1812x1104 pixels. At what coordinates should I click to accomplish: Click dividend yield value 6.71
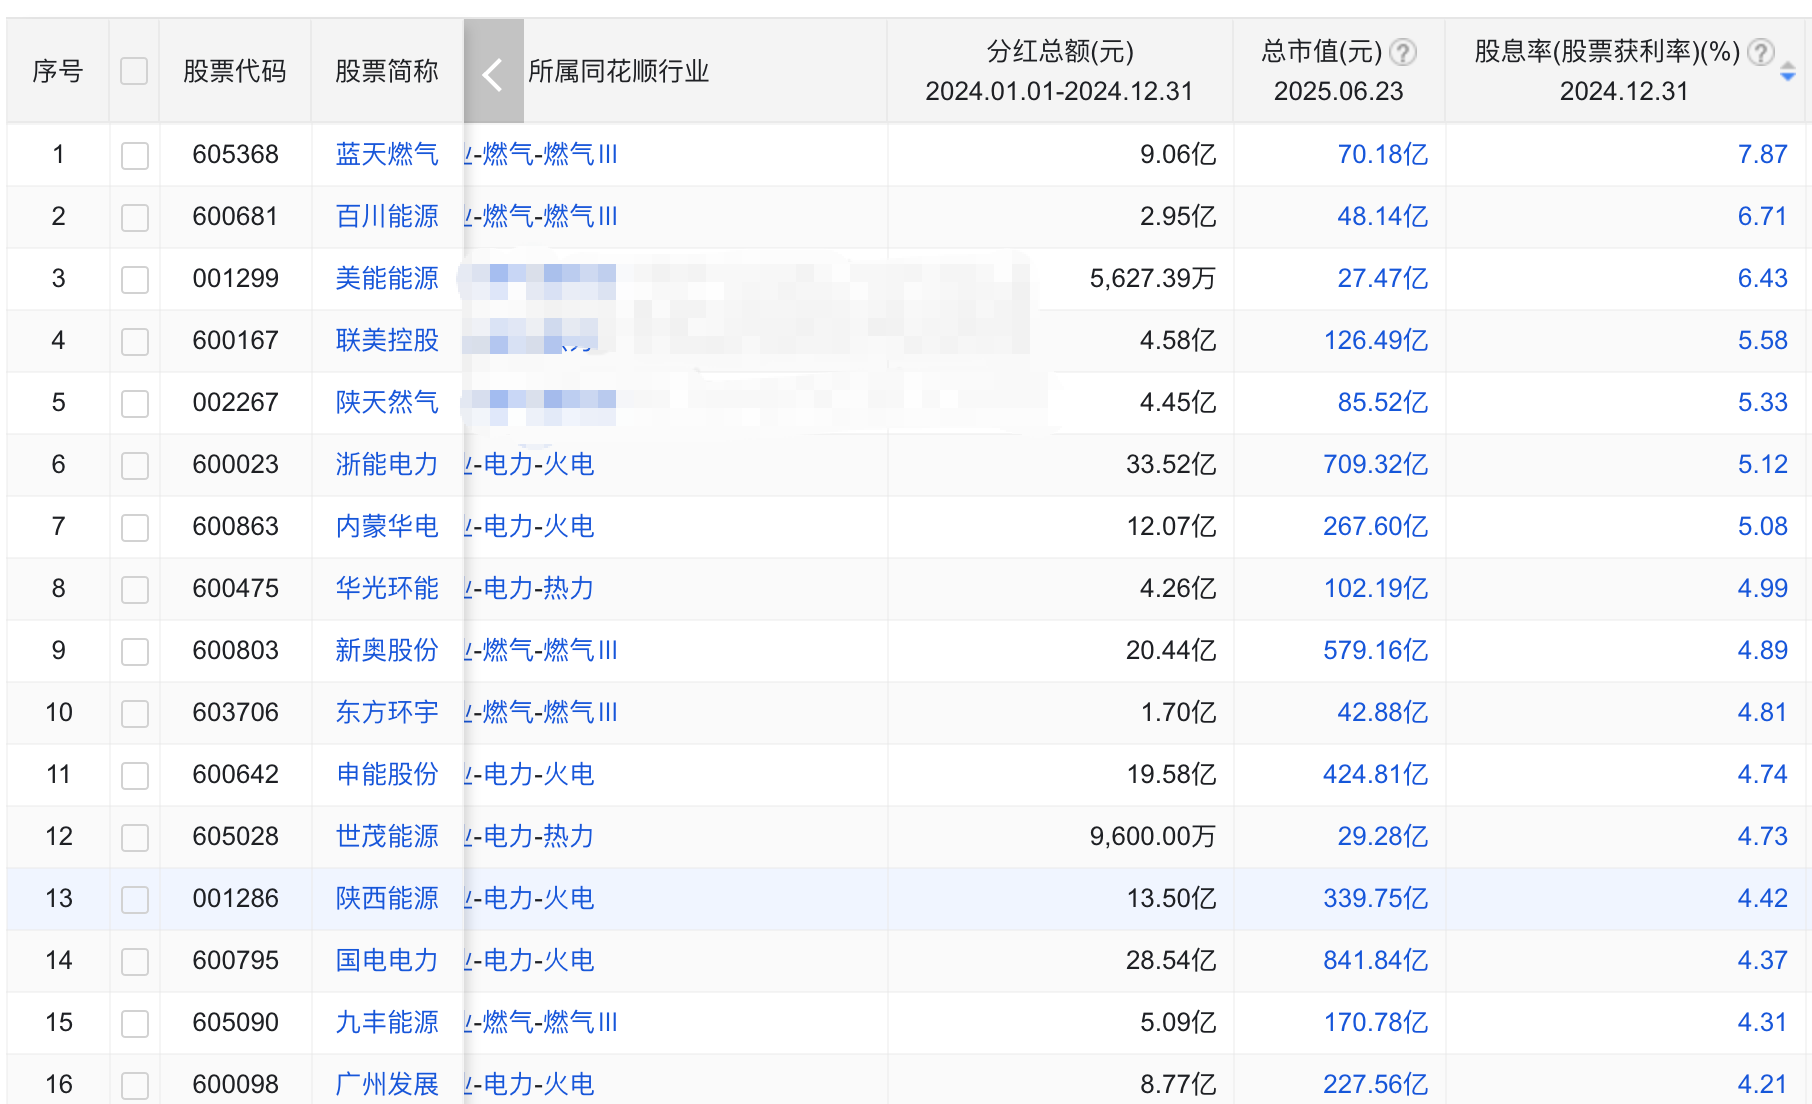1762,216
